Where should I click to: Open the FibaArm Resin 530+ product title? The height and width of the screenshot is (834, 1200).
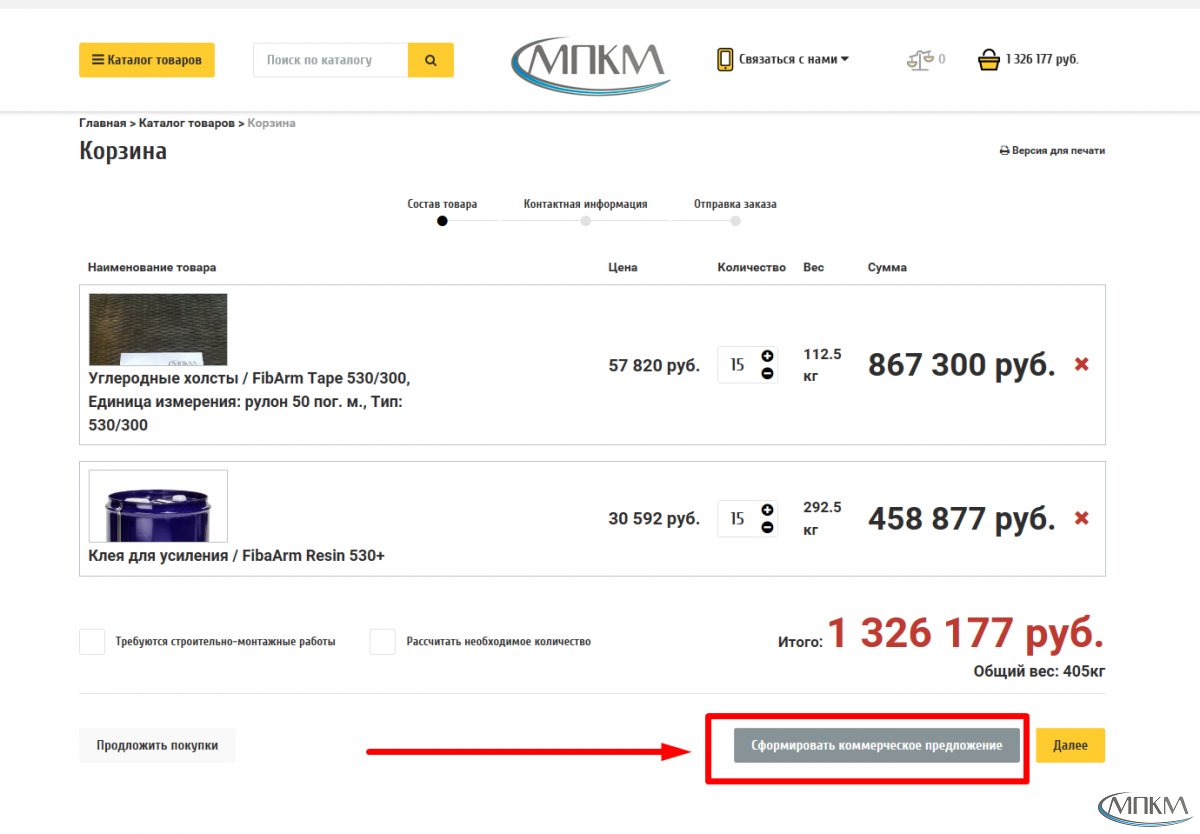click(x=237, y=556)
